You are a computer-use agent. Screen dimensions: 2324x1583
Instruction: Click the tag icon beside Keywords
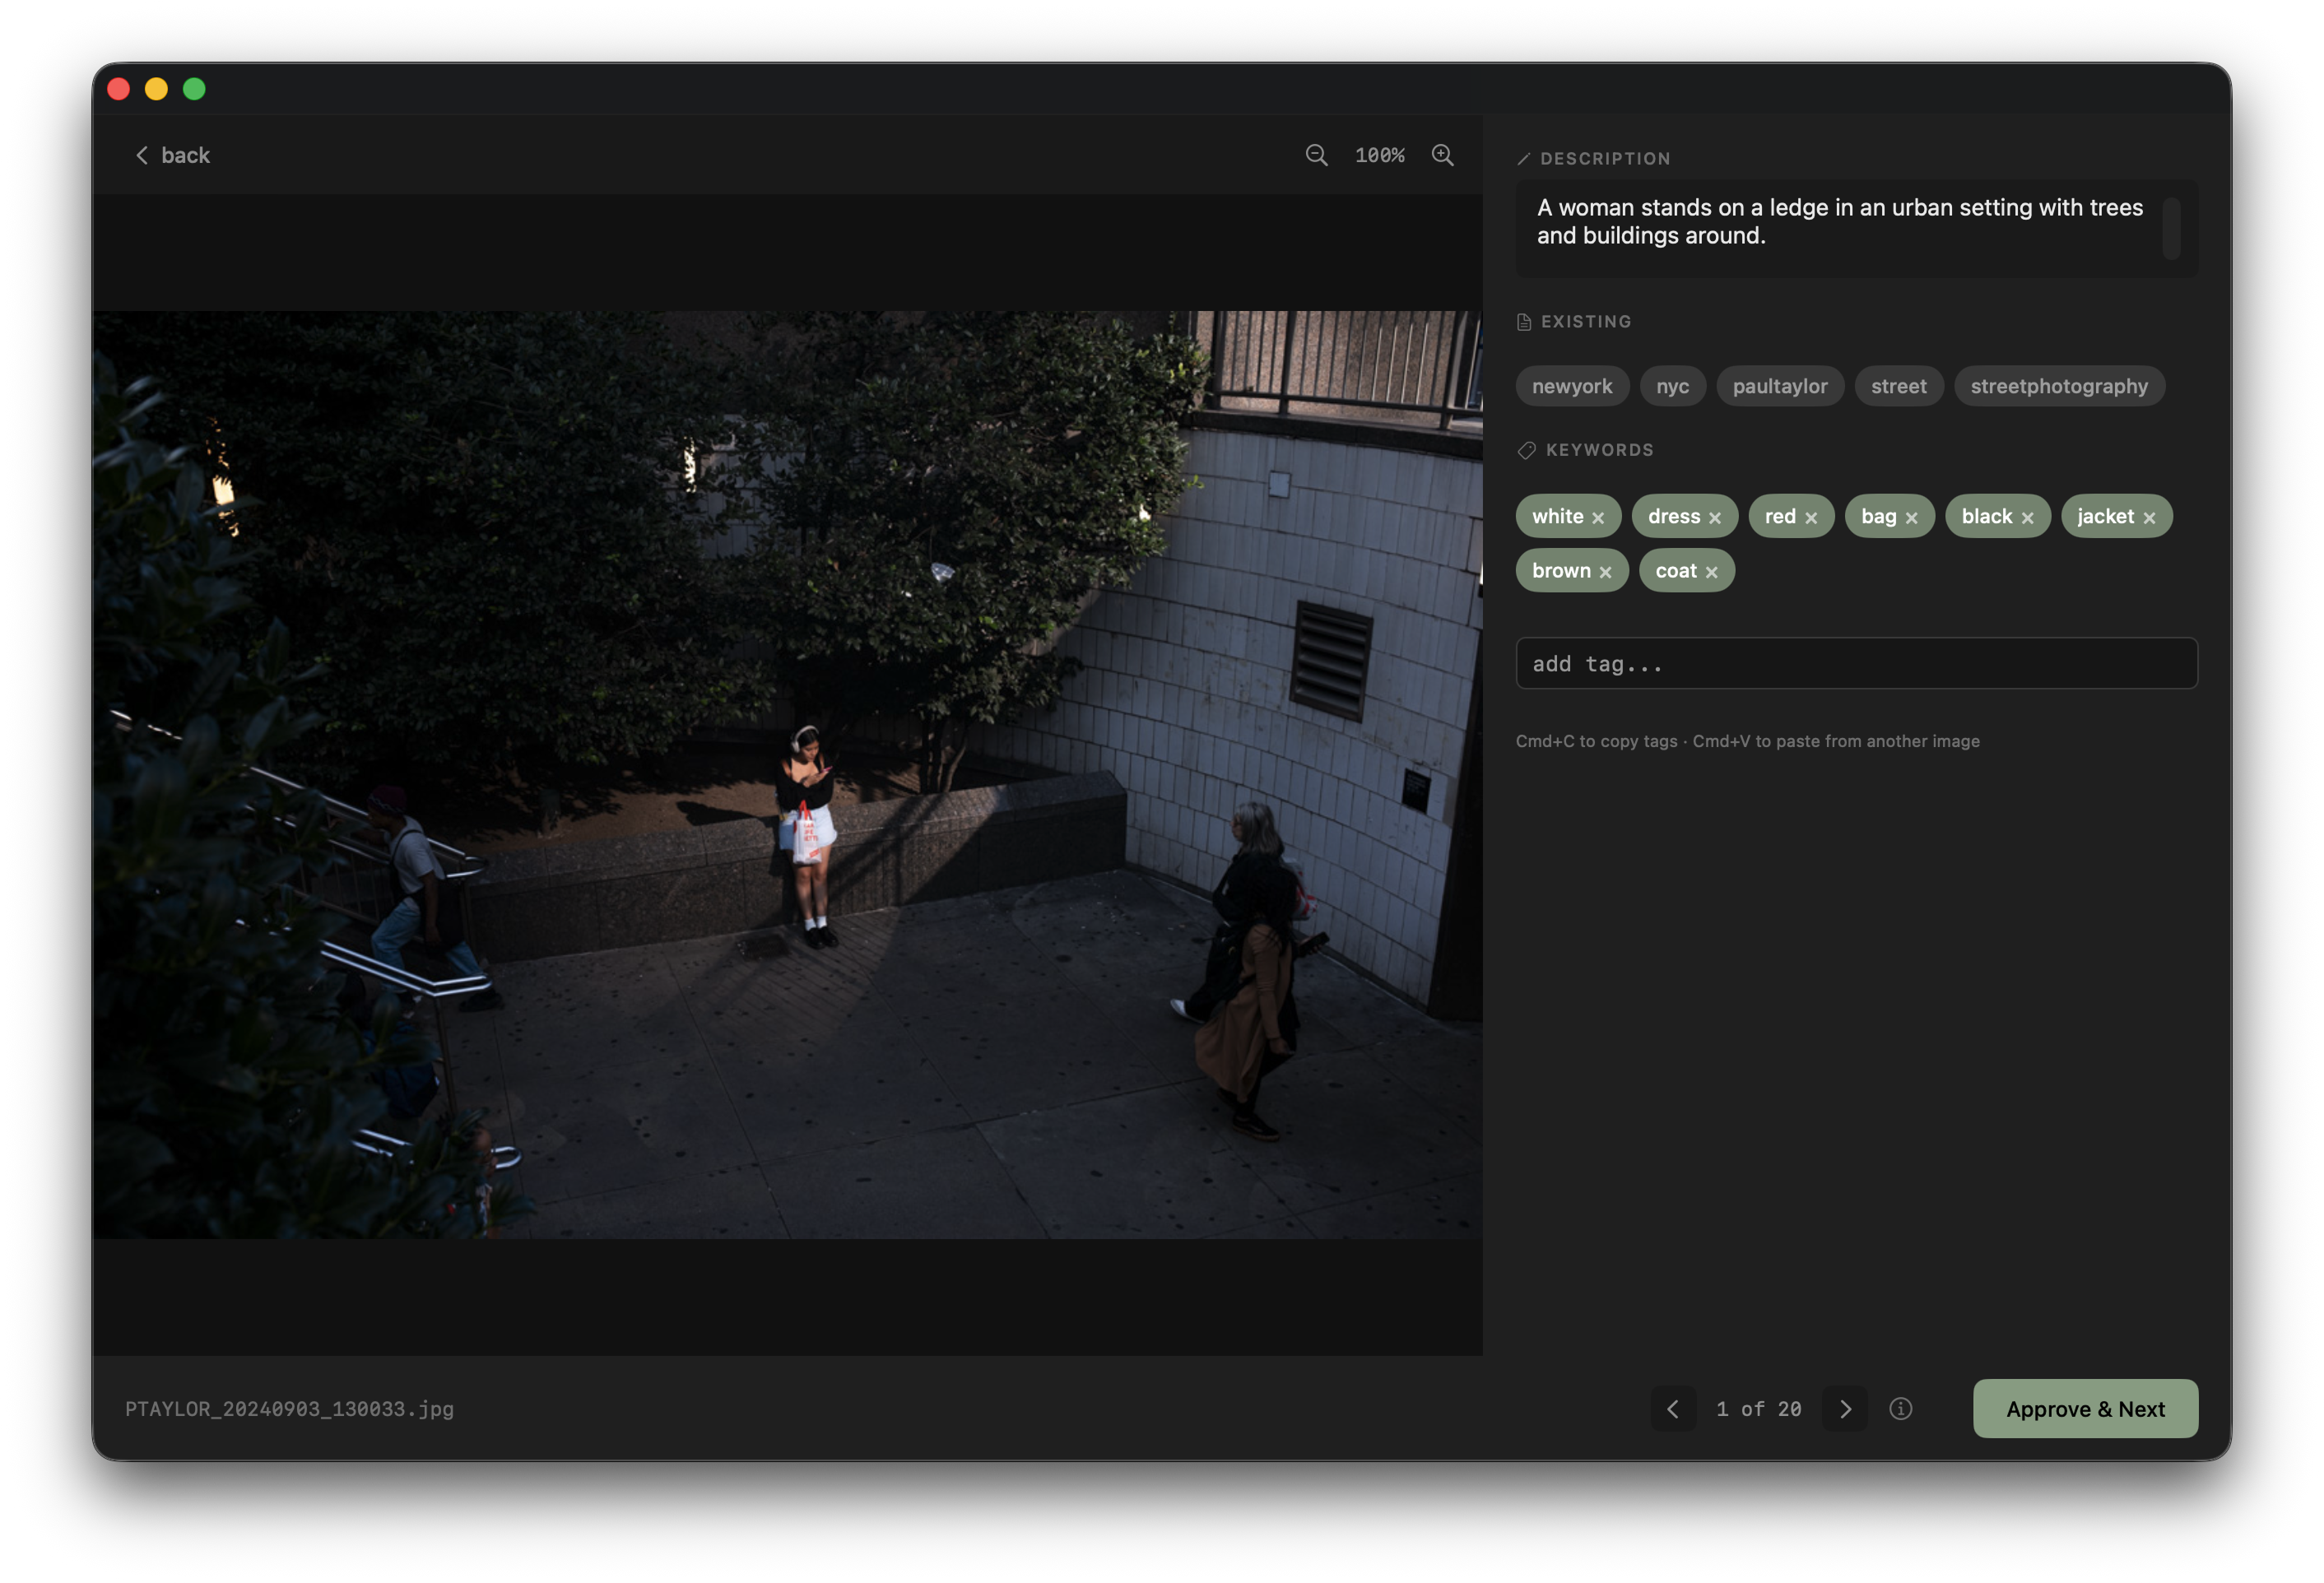coord(1527,449)
